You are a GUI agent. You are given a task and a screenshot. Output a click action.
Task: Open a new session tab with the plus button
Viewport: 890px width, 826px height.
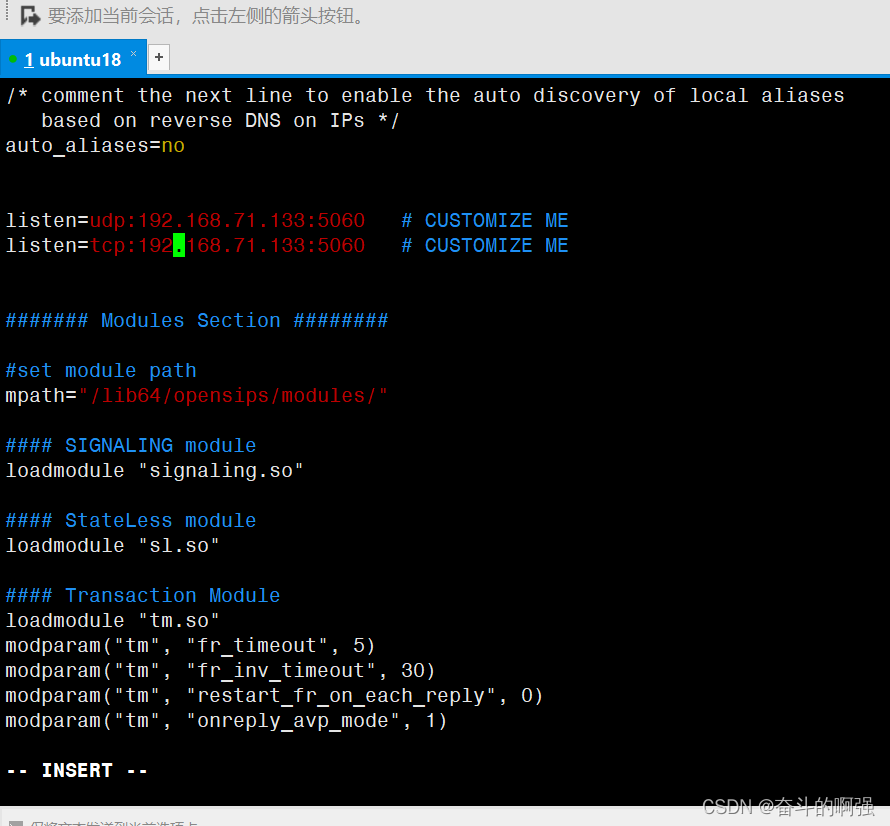(158, 57)
